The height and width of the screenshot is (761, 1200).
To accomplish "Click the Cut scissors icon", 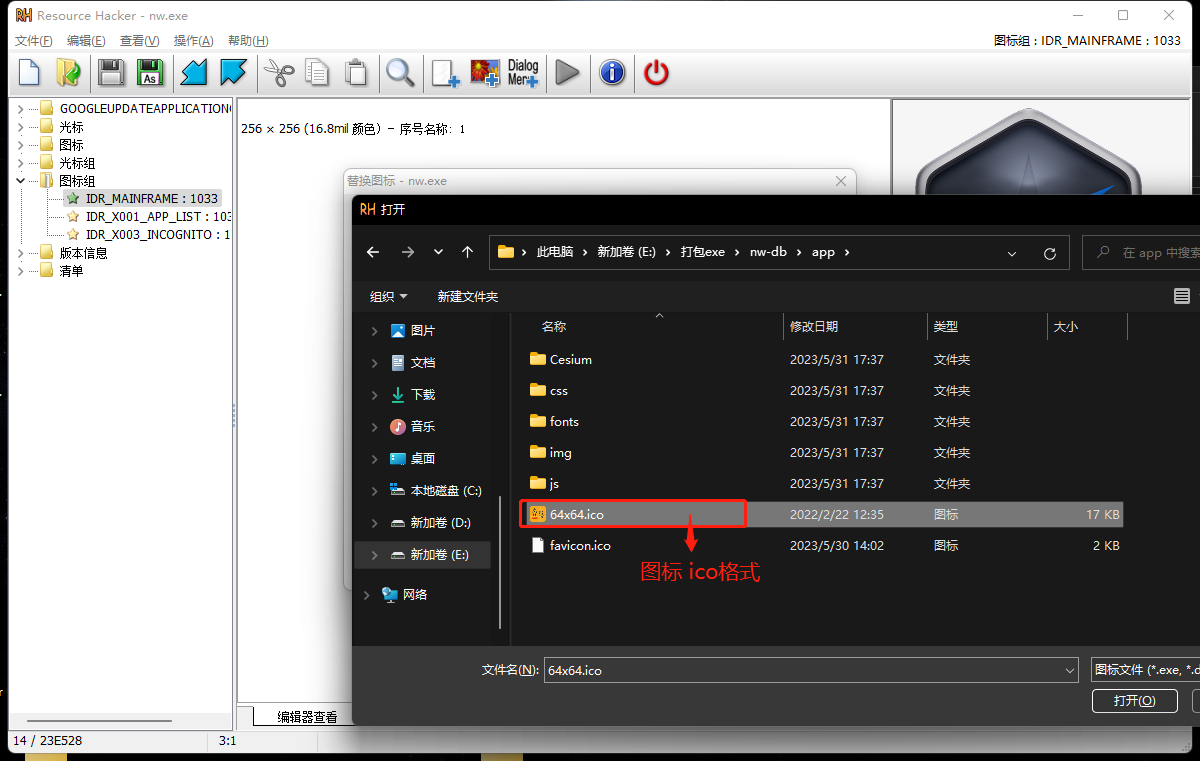I will [277, 72].
